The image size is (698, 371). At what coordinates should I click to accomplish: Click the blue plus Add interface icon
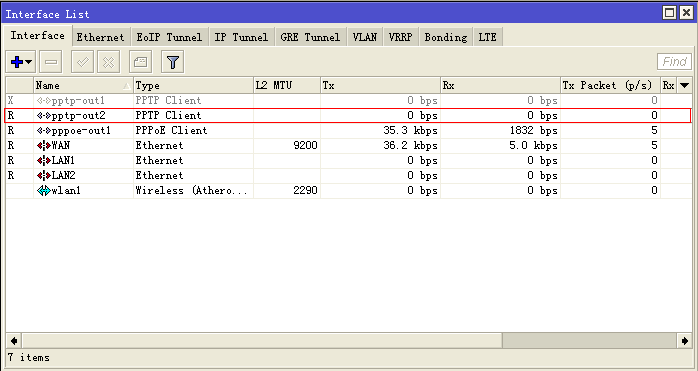[16, 62]
